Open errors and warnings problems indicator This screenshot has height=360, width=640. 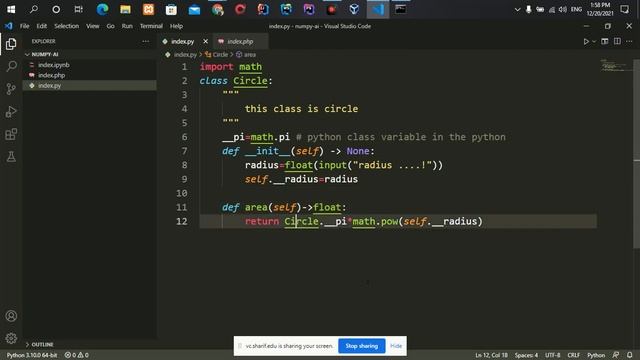pos(77,355)
